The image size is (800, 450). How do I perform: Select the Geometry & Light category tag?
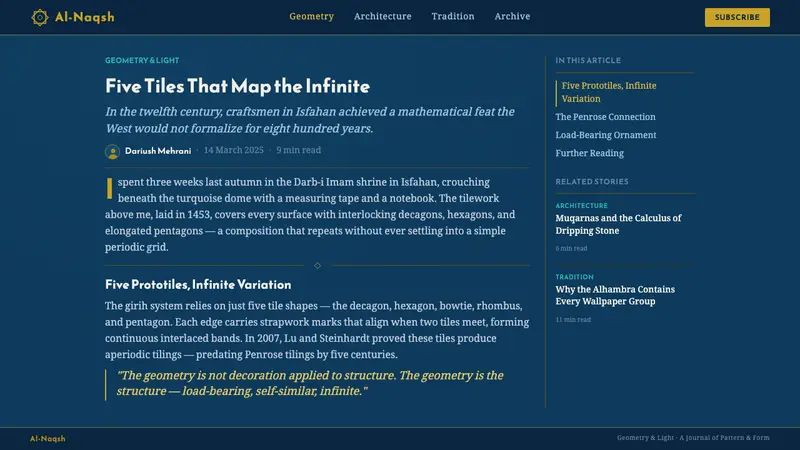(142, 60)
